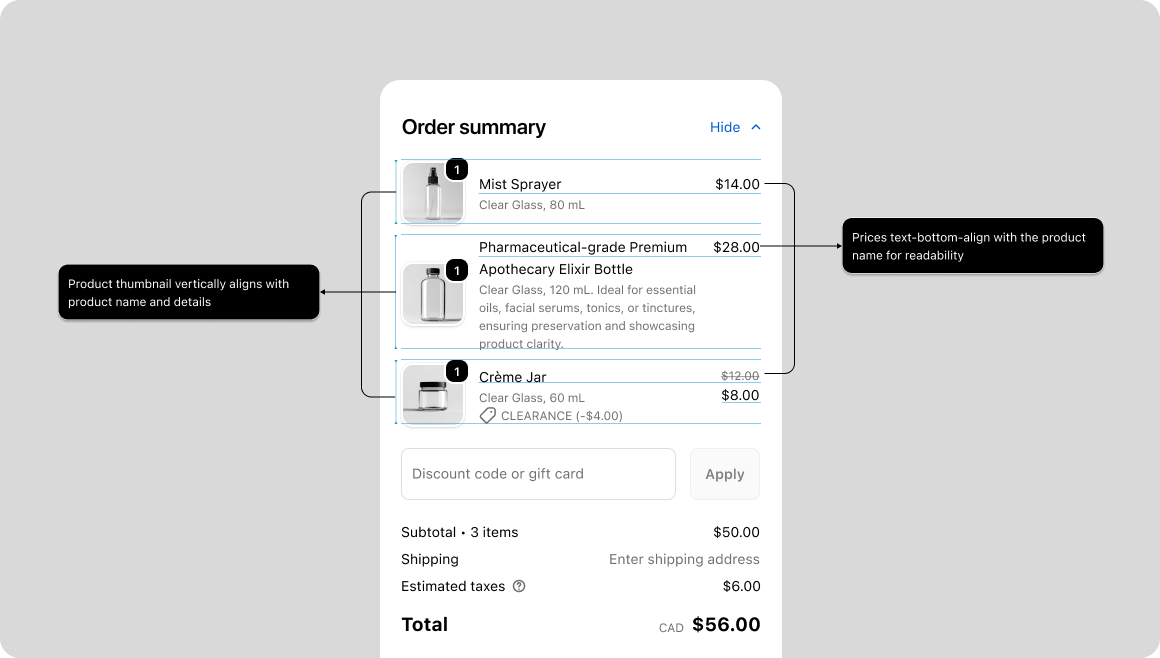1160x658 pixels.
Task: Click the CAD currency label beside Total
Action: pos(671,626)
